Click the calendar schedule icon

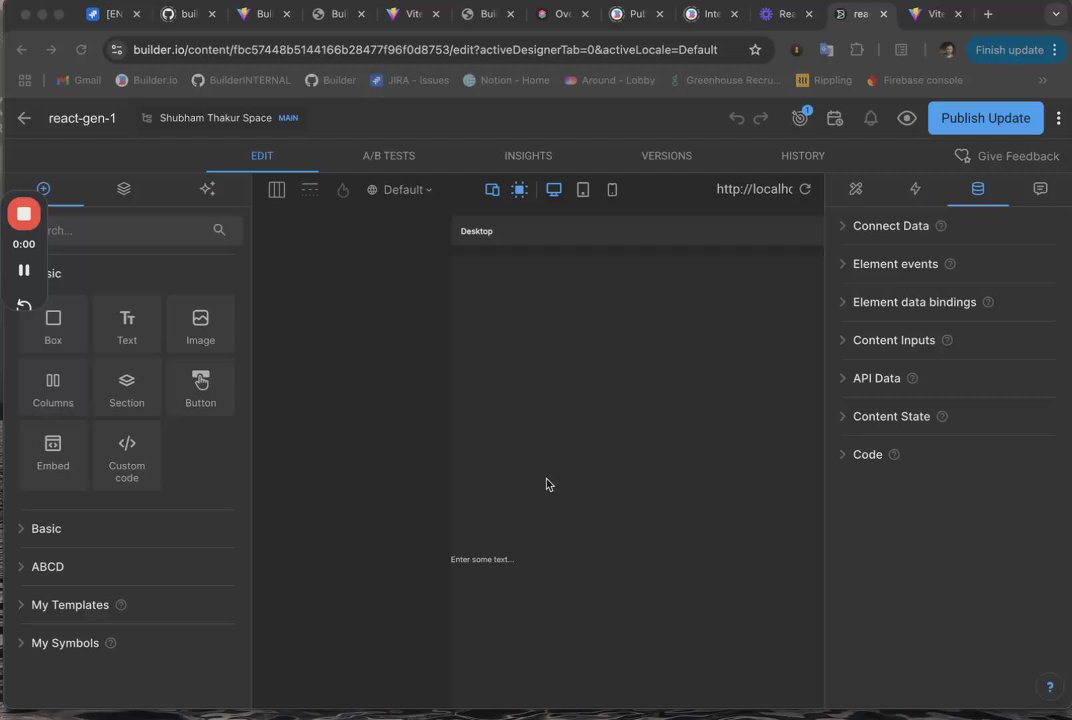(x=835, y=118)
